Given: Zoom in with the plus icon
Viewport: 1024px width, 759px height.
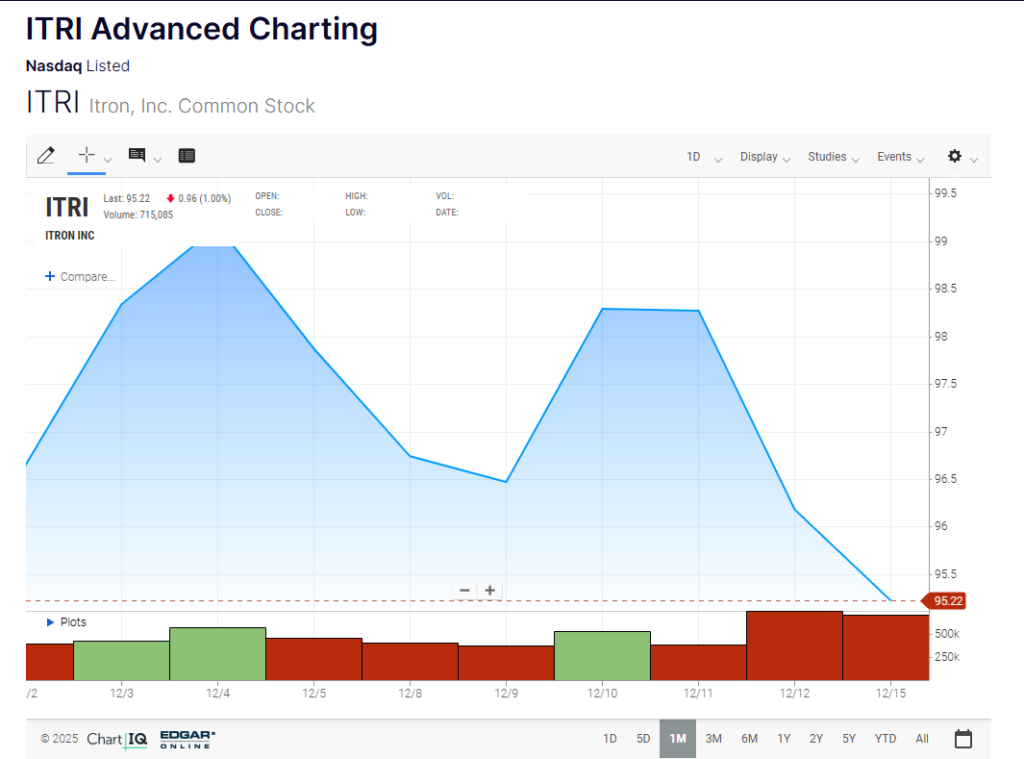Looking at the screenshot, I should pos(490,591).
